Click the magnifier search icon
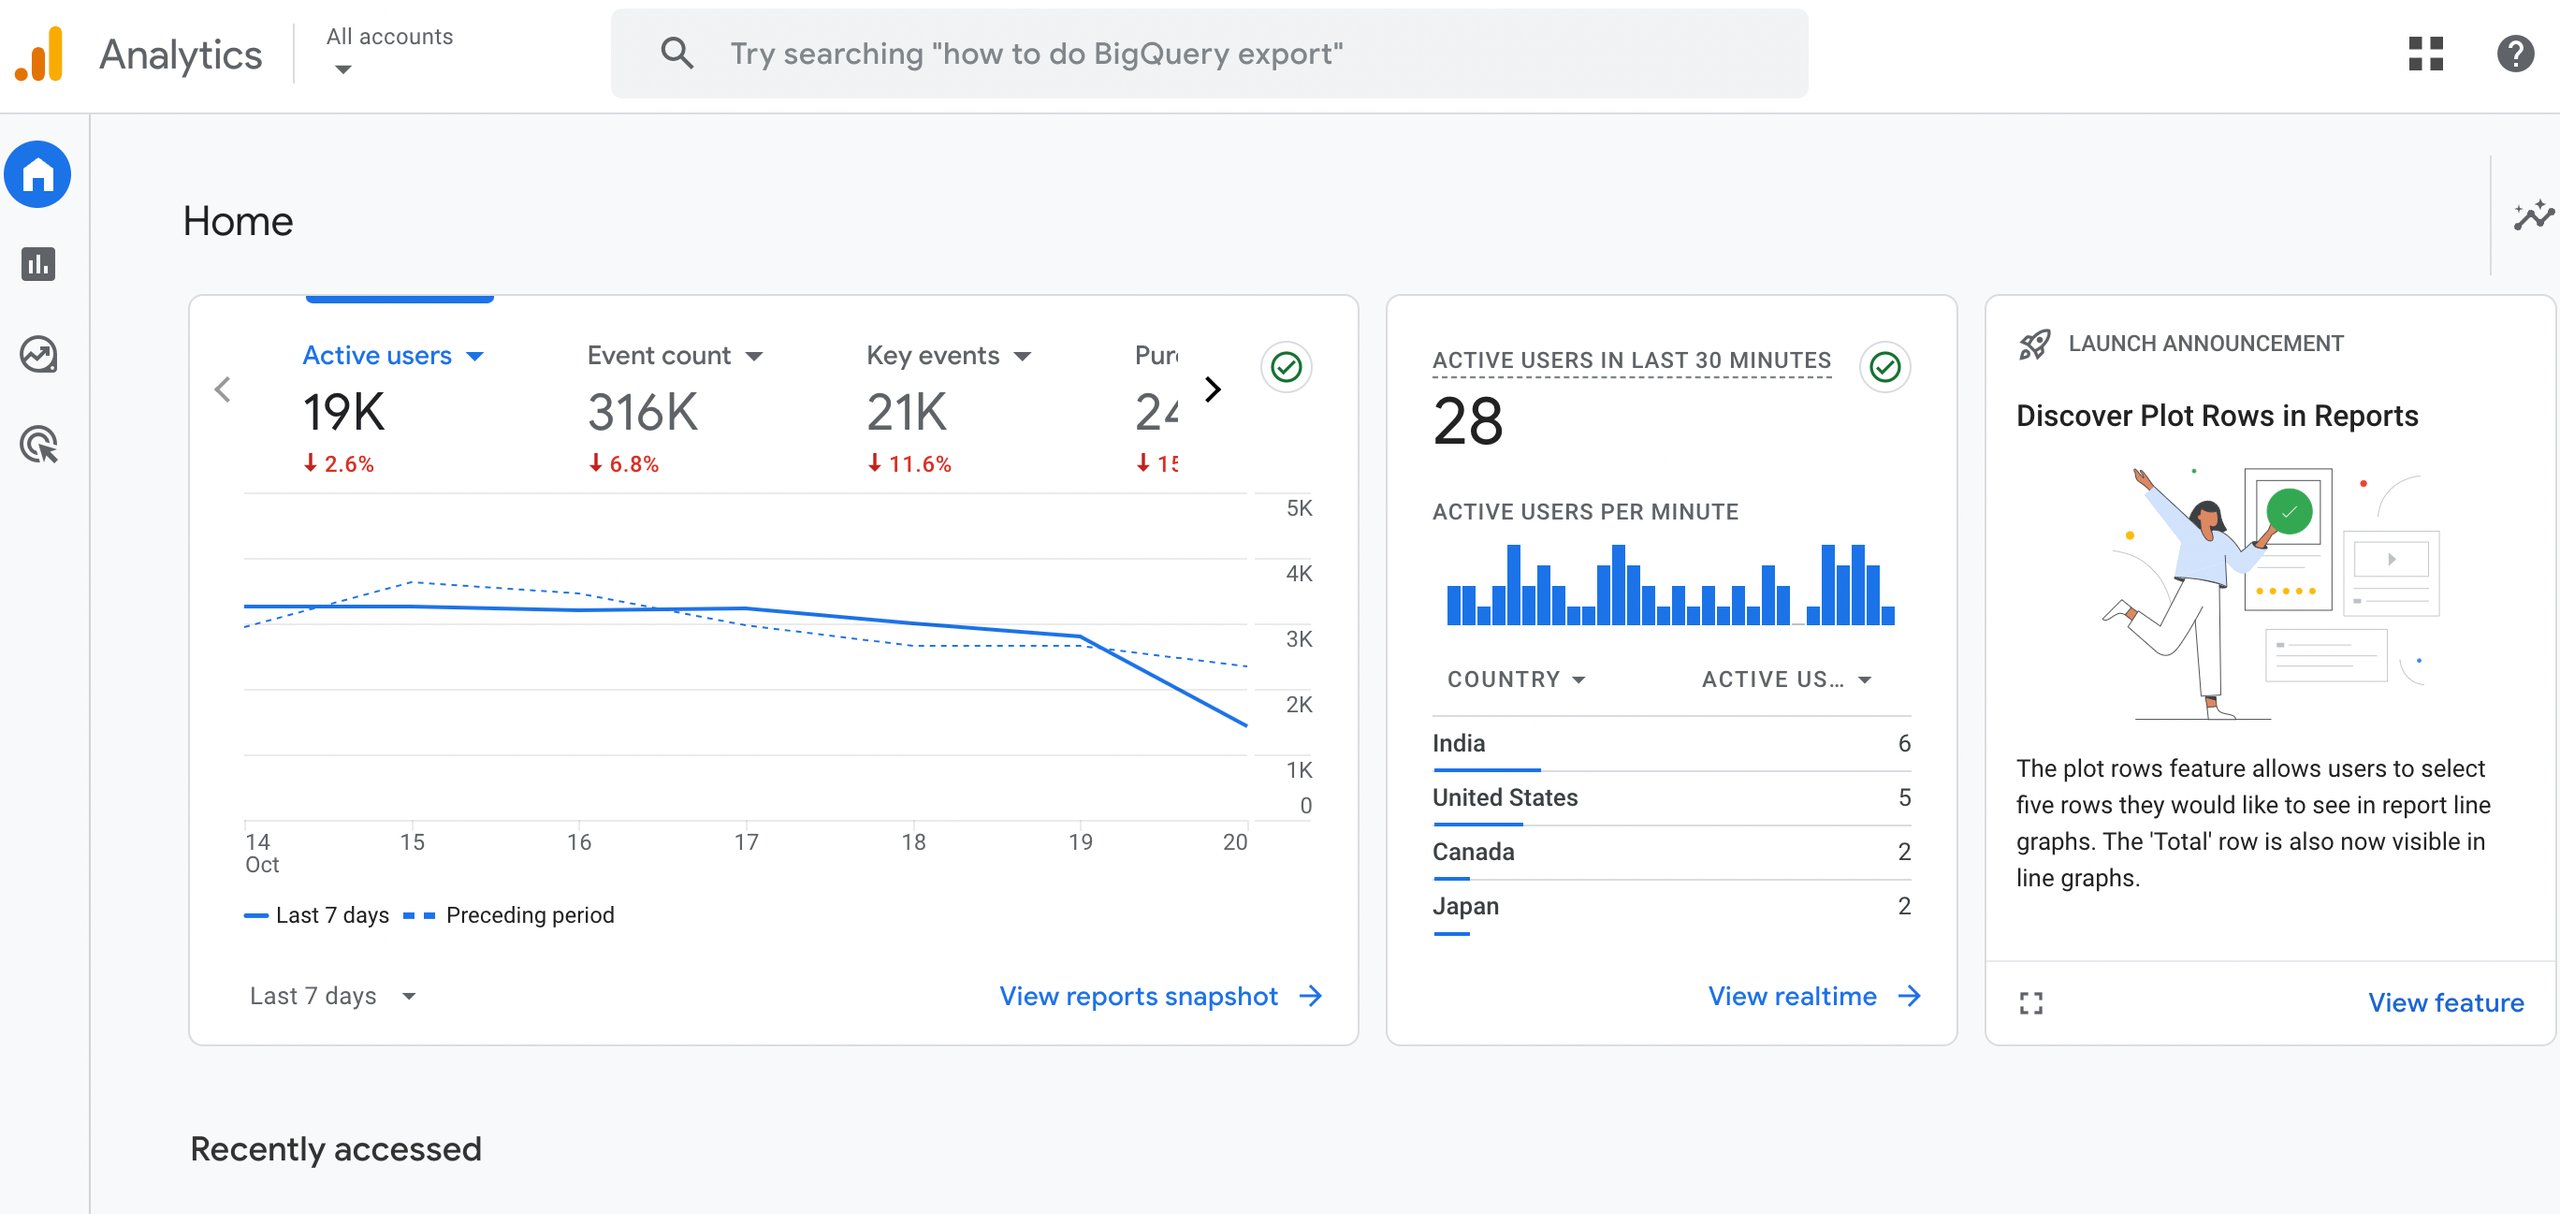Viewport: 2560px width, 1214px height. (x=677, y=53)
